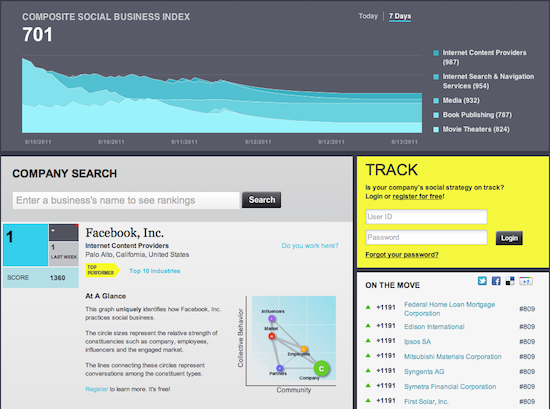
Task: Click the green Company circle in graph
Action: 321,368
